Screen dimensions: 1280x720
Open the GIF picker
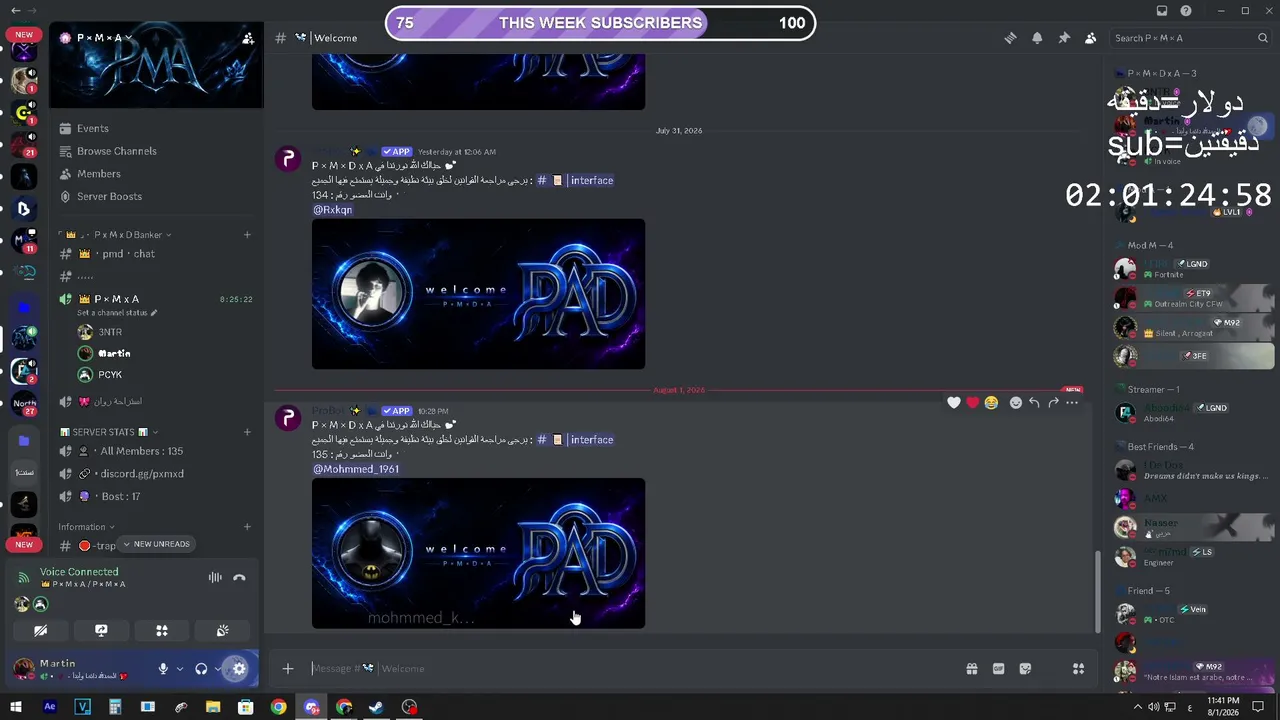click(x=998, y=669)
